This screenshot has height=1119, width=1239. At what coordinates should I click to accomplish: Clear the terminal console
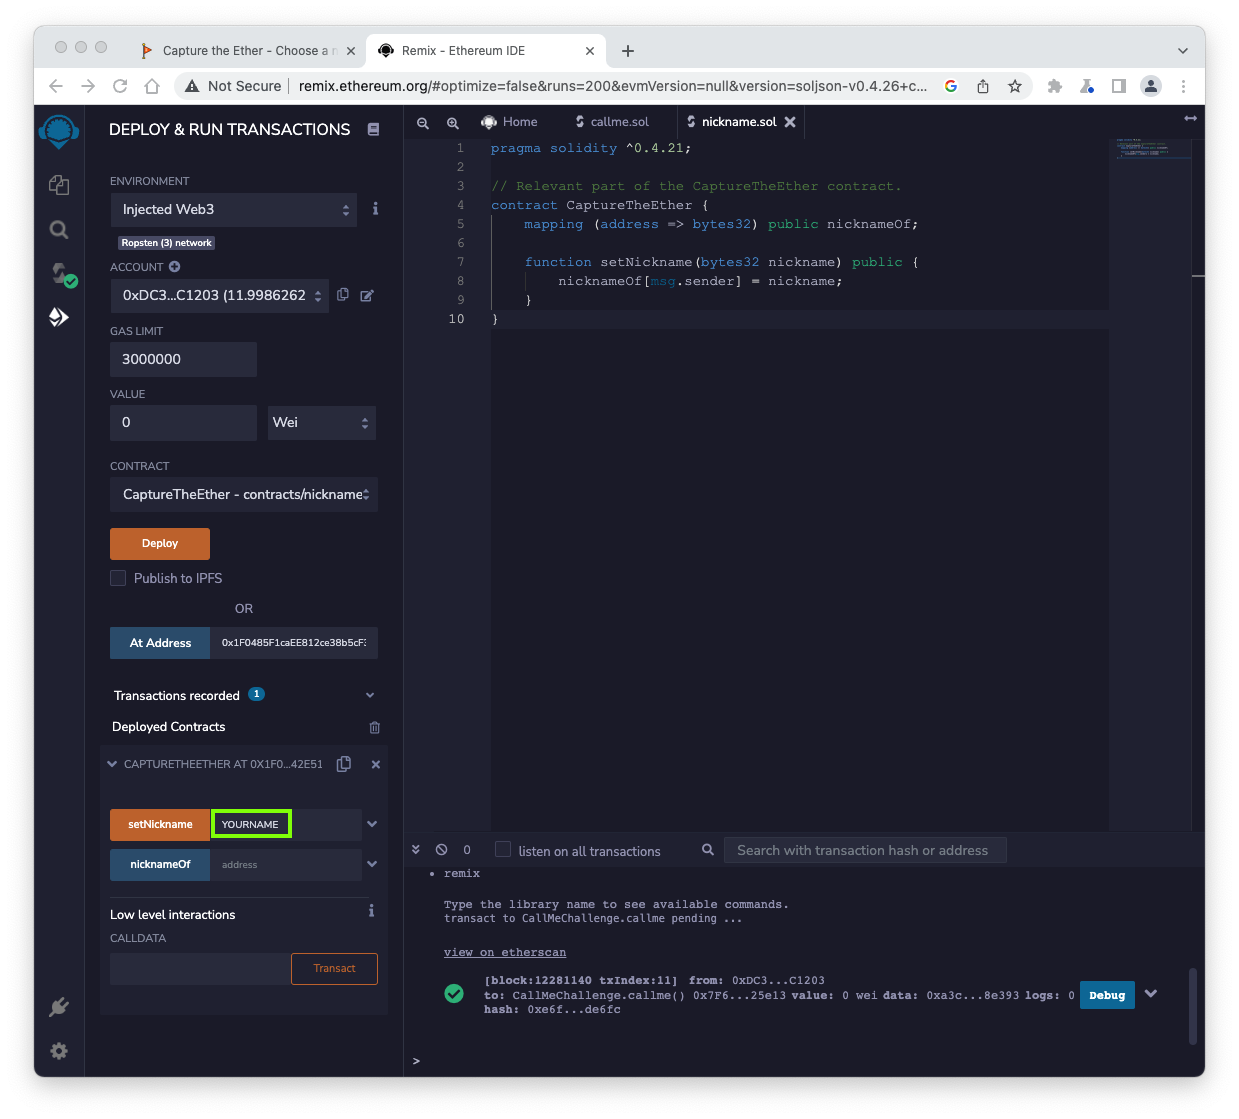click(x=441, y=850)
